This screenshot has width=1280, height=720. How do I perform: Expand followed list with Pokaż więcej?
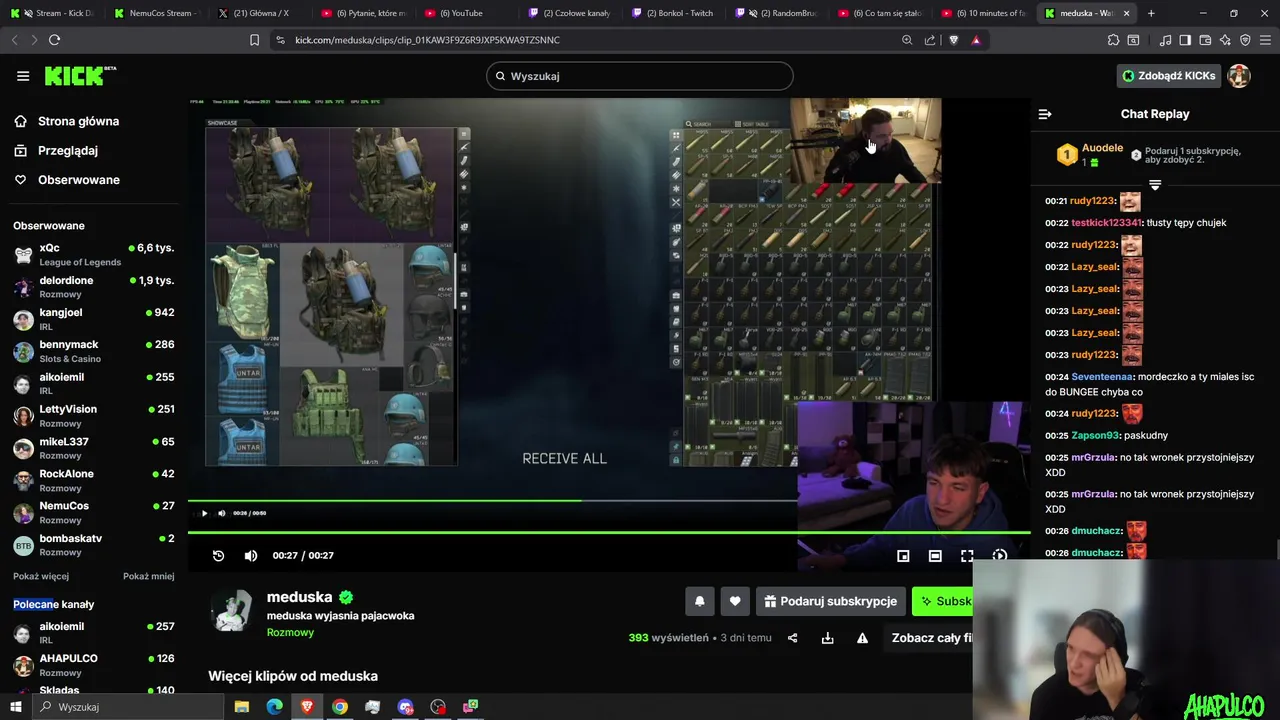tap(41, 577)
